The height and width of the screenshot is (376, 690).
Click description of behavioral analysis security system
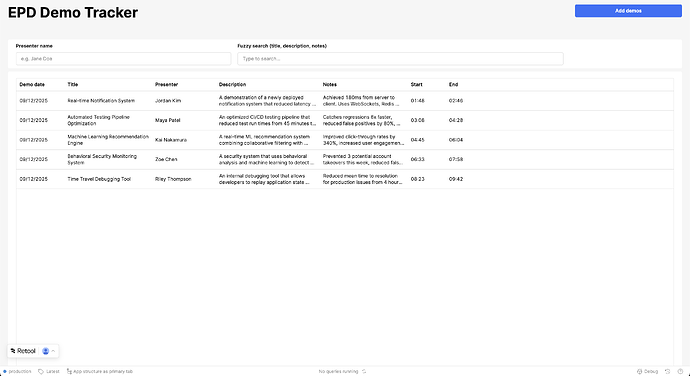[x=266, y=159]
